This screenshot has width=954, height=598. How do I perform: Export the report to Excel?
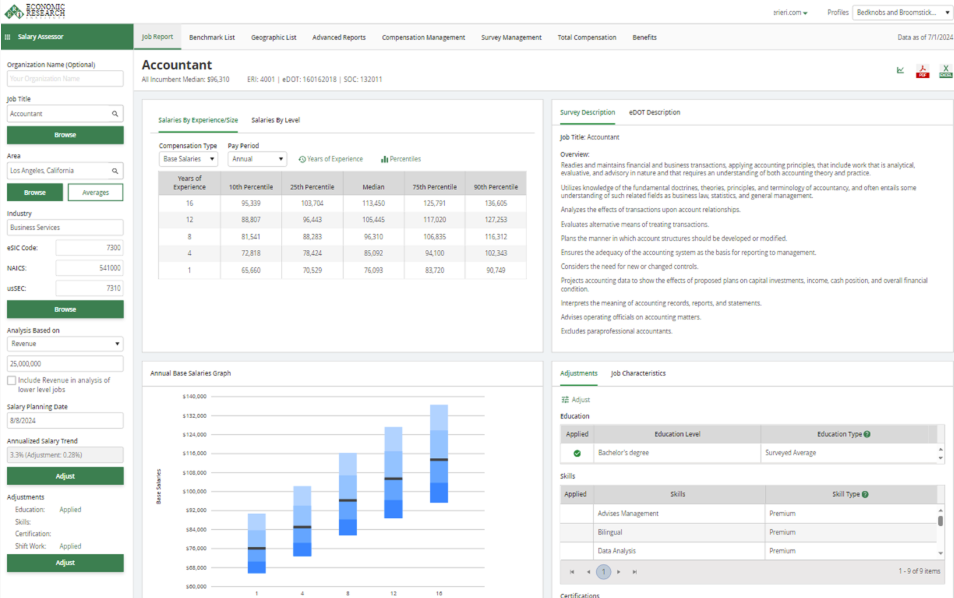pos(944,71)
